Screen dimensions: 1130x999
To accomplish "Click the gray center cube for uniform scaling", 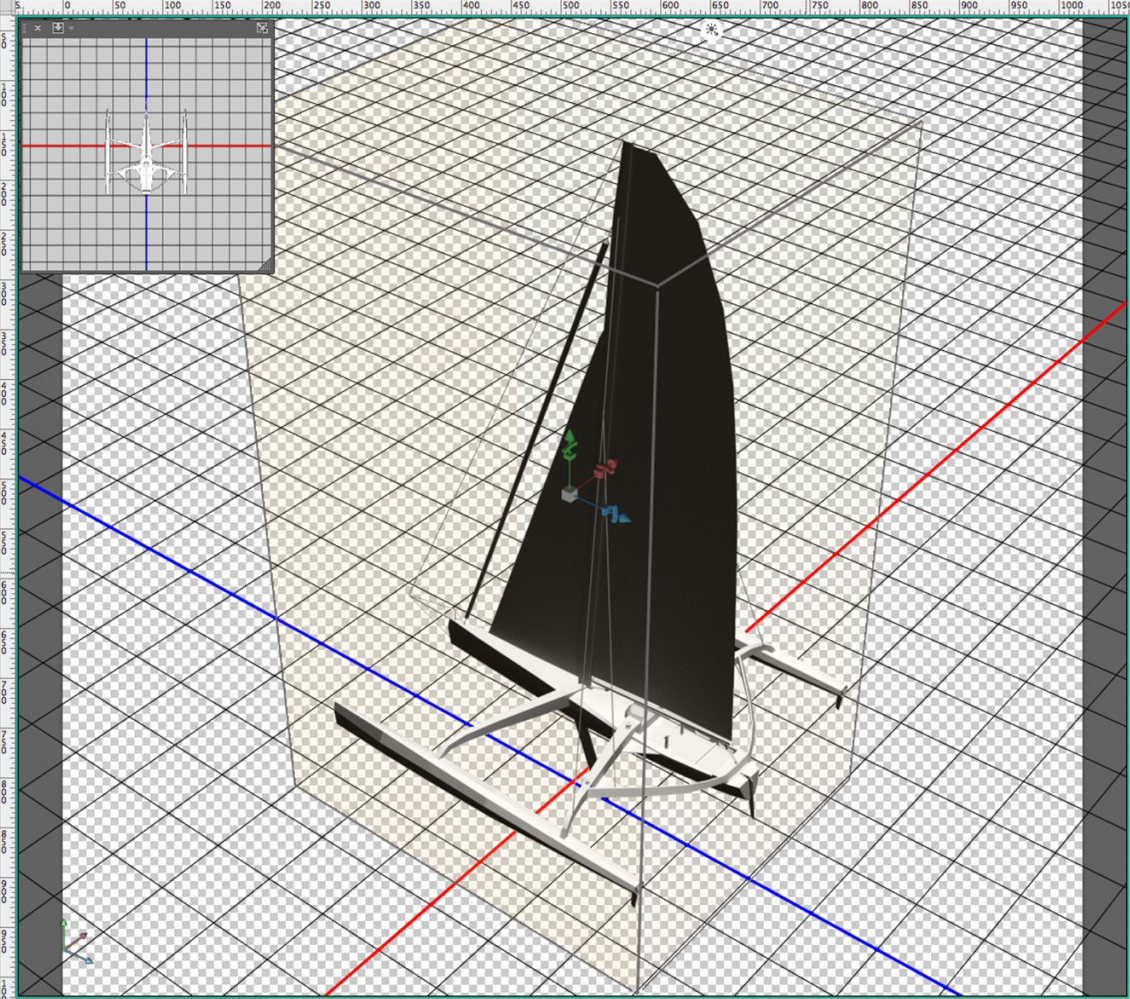I will pos(569,494).
